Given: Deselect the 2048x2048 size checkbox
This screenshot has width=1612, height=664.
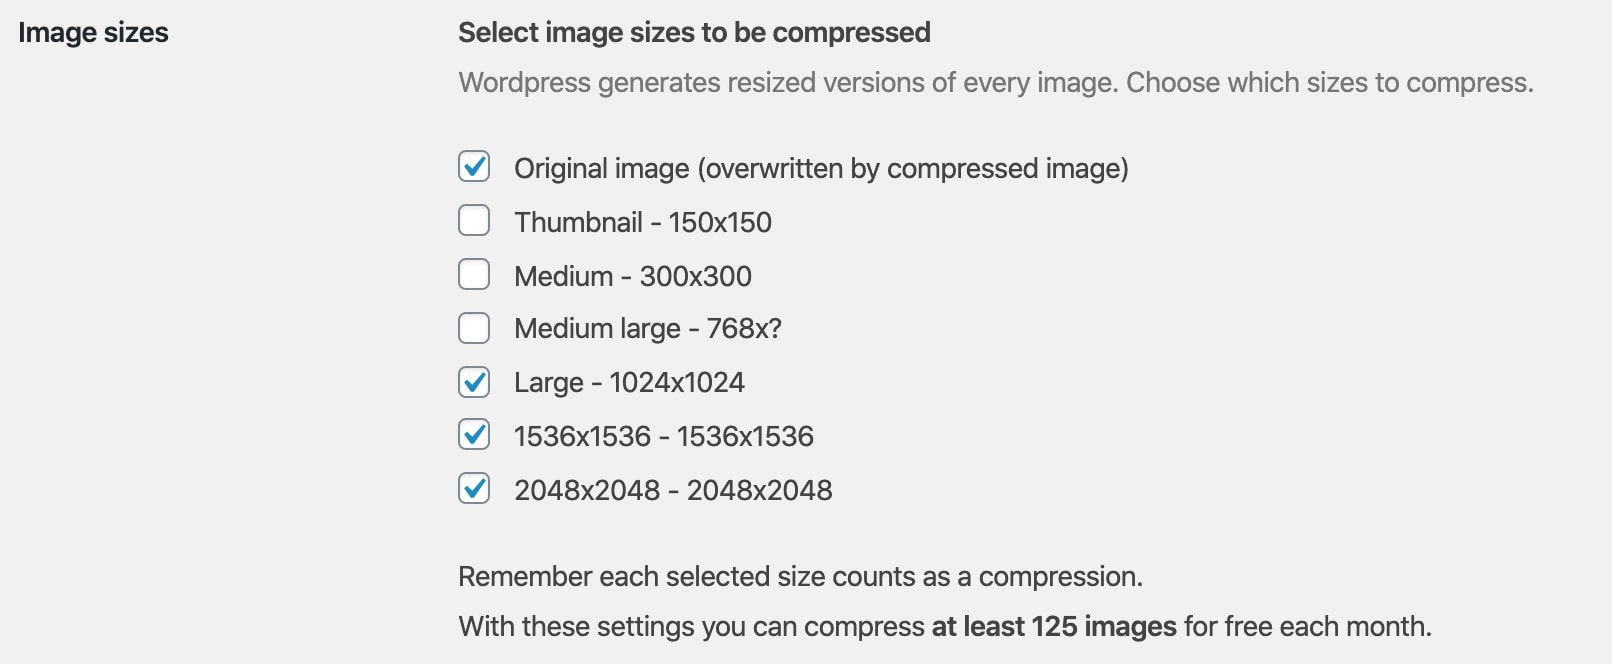Looking at the screenshot, I should (474, 489).
